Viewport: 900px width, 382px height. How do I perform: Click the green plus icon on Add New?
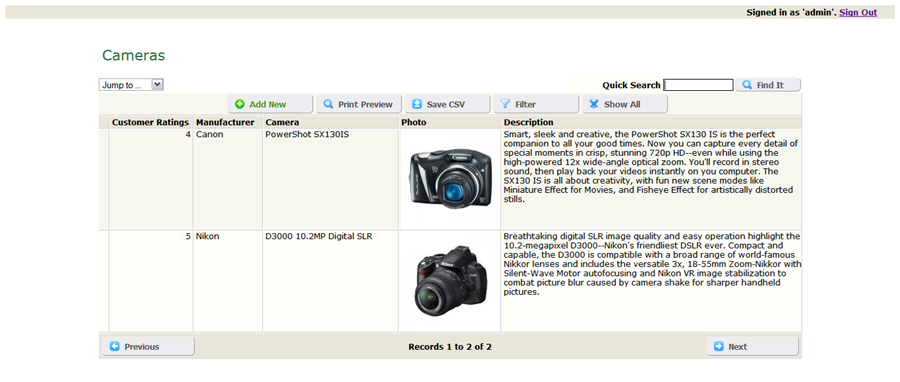(x=240, y=104)
